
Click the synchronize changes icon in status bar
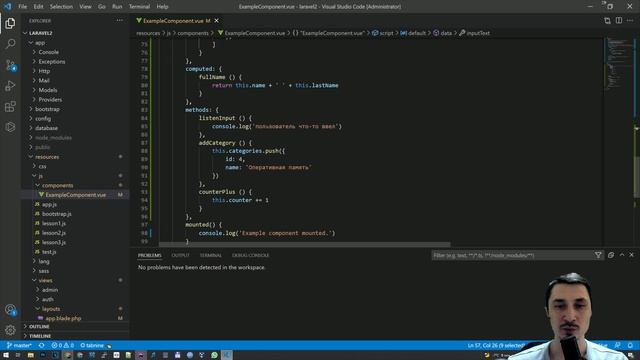[42, 345]
